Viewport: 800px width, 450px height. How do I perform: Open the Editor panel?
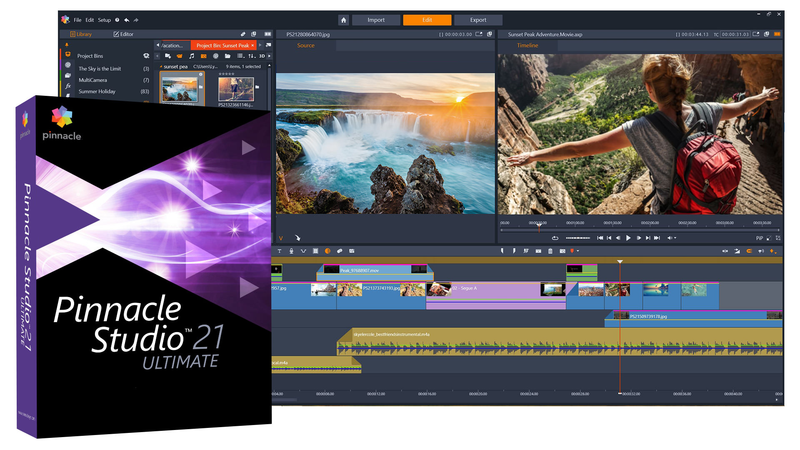pos(123,34)
